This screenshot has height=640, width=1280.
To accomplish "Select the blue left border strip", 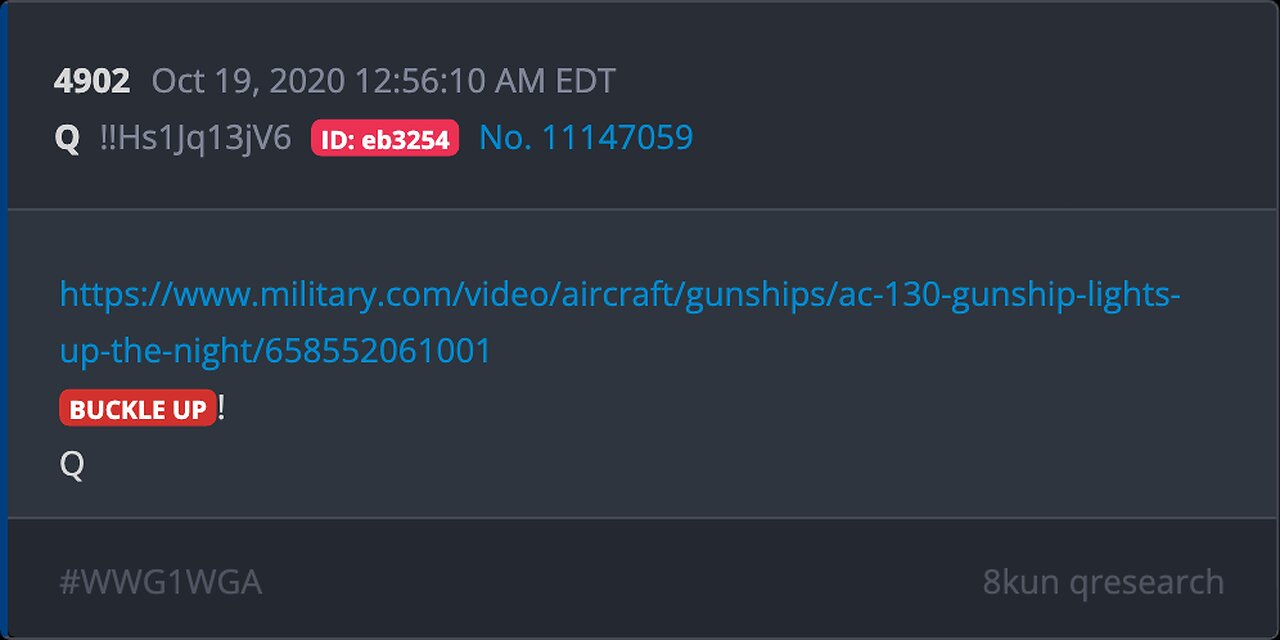I will [4, 320].
